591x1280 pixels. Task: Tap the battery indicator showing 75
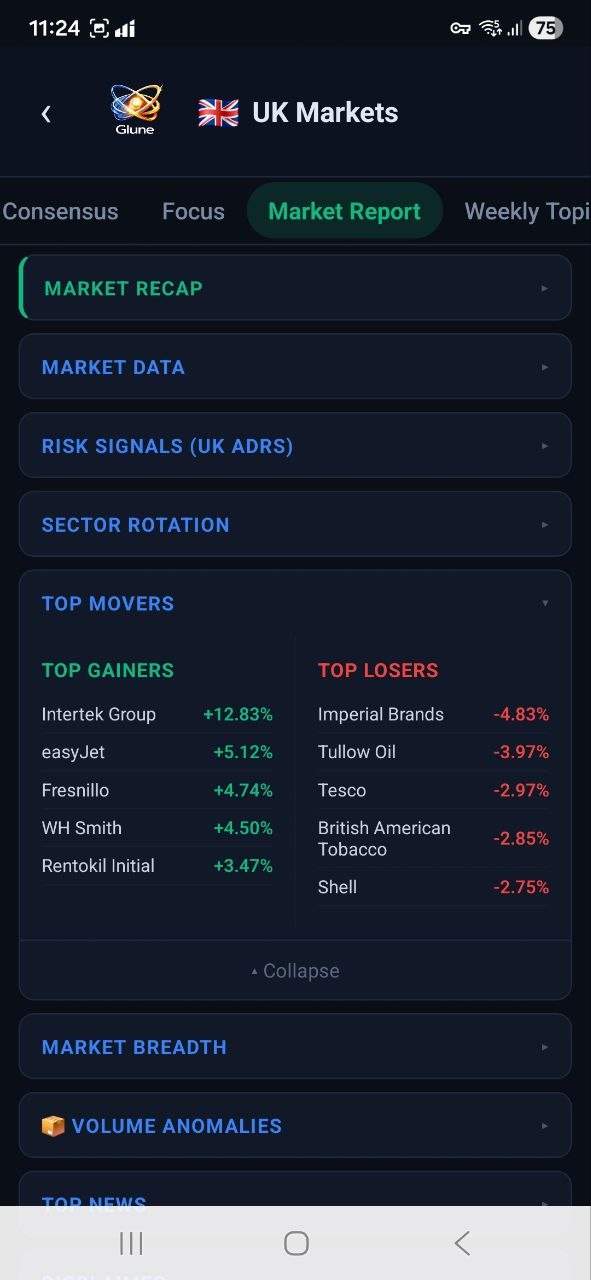pyautogui.click(x=545, y=27)
